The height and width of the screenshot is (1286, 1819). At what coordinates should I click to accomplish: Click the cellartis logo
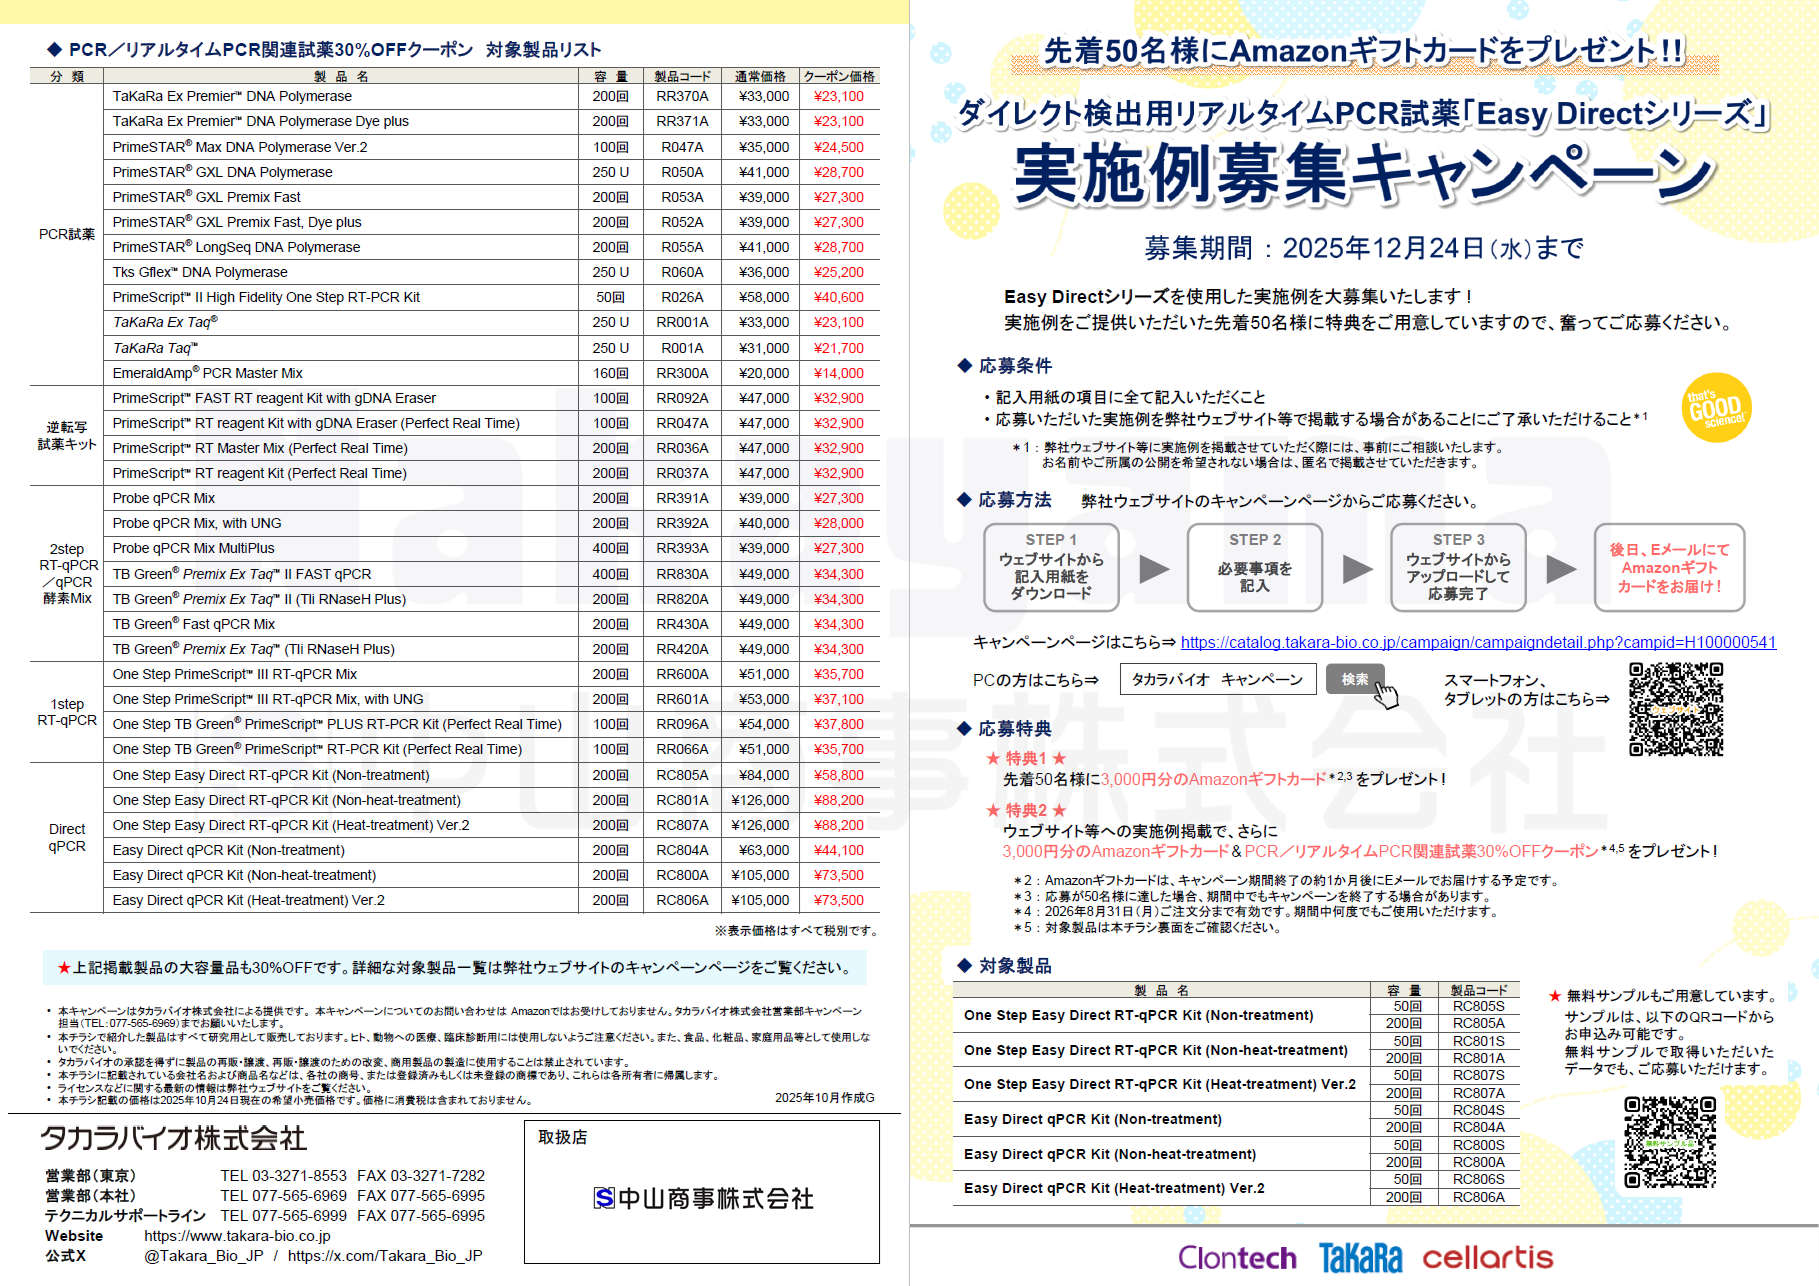click(x=1487, y=1257)
